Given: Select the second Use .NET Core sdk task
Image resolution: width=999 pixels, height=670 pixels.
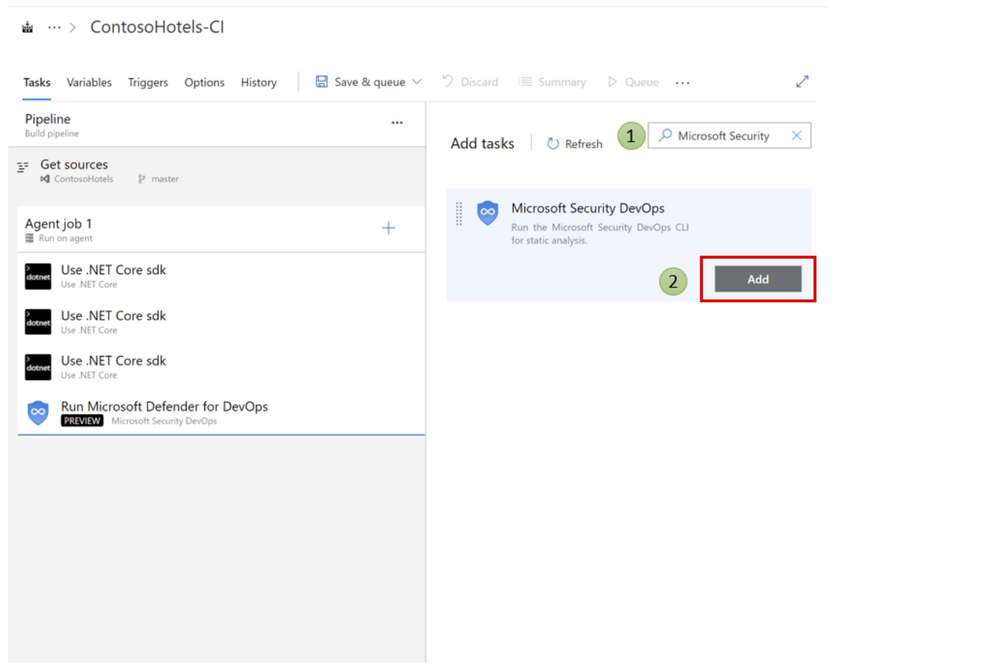Looking at the screenshot, I should coord(221,322).
